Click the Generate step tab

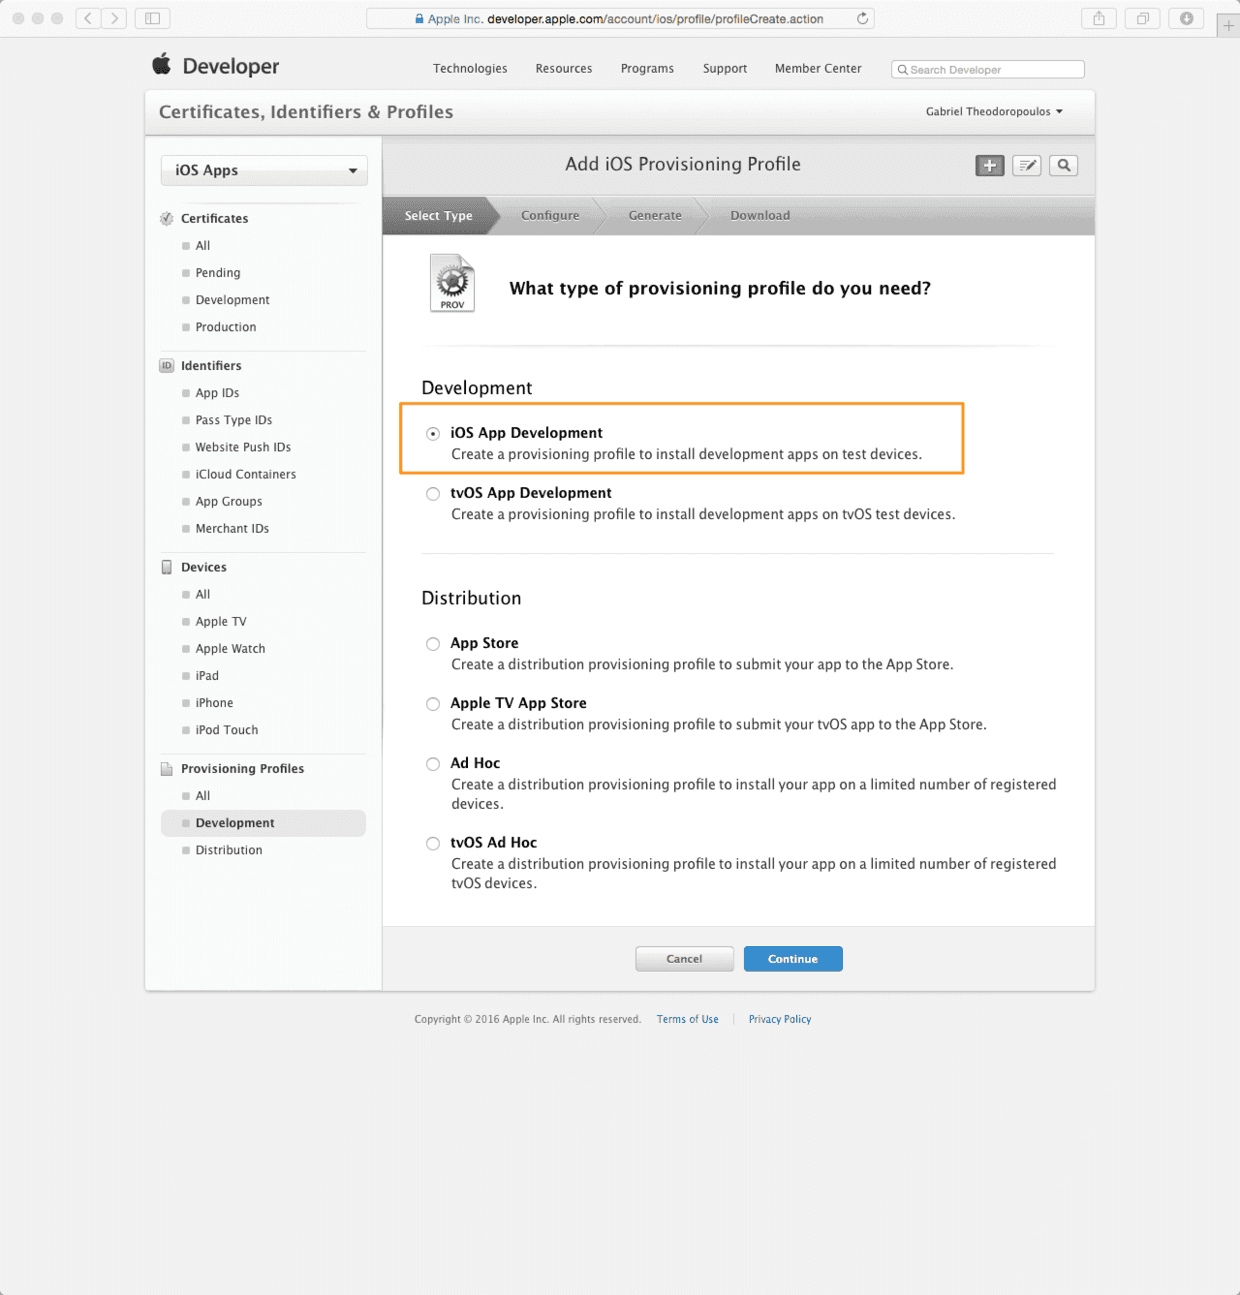click(x=655, y=216)
